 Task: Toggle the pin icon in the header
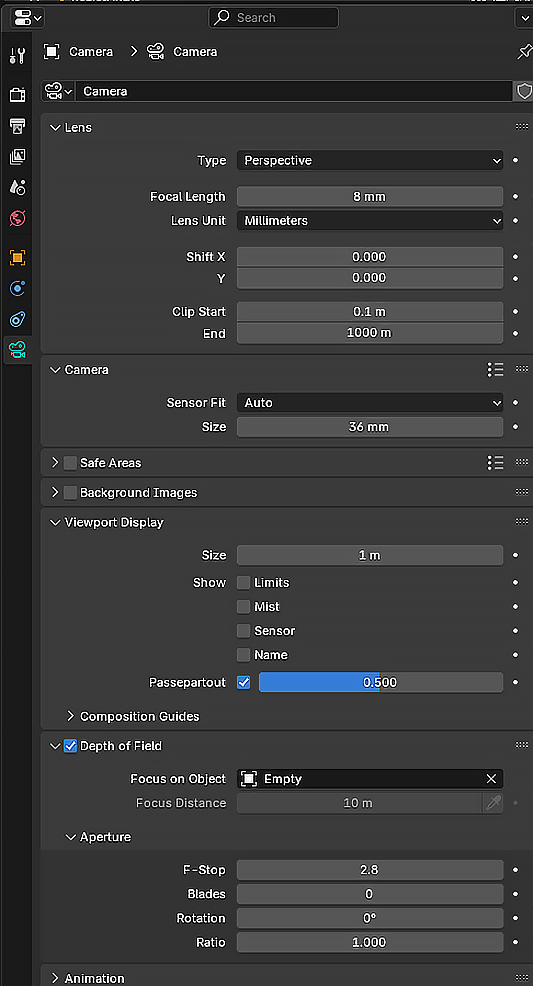coord(524,52)
